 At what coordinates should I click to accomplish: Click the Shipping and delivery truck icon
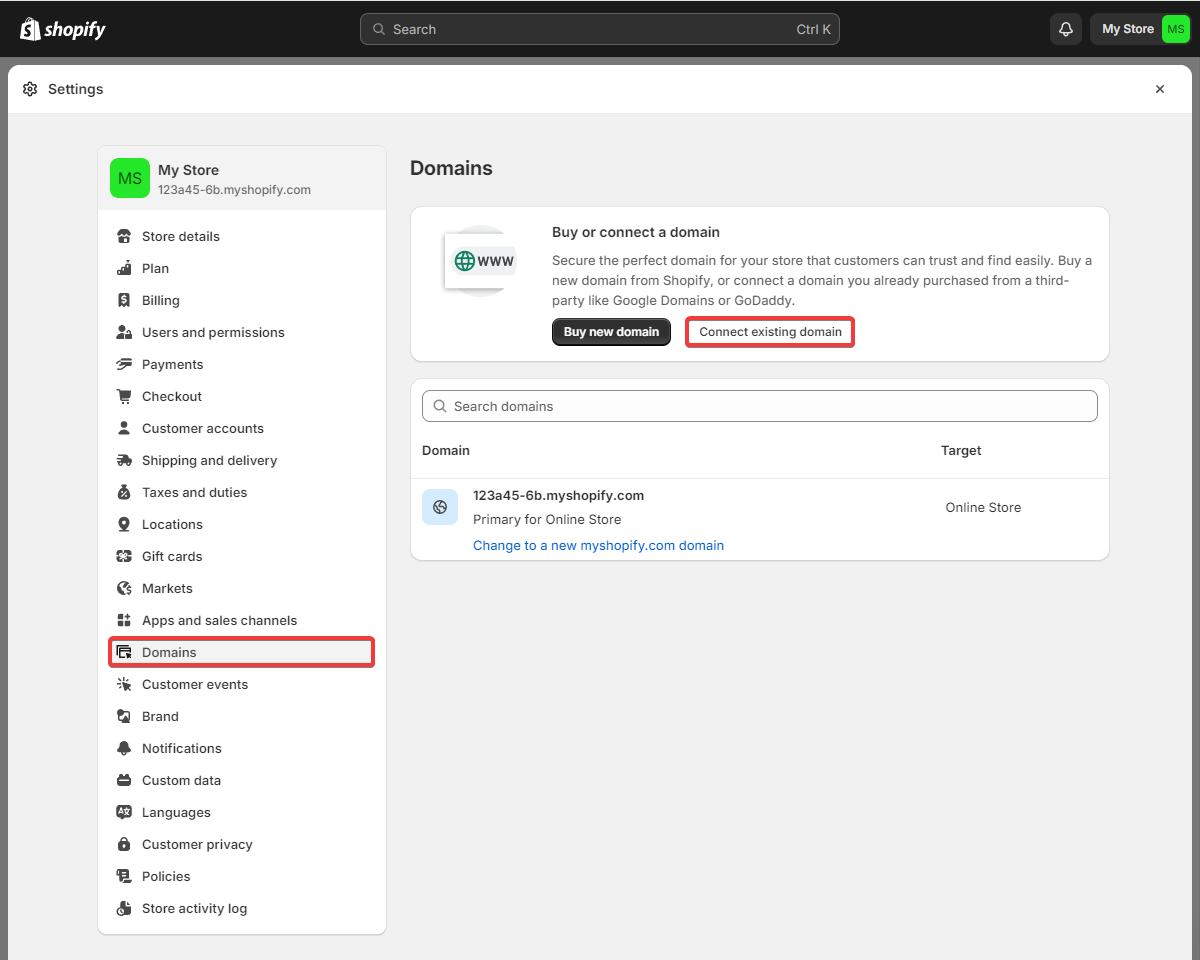[124, 460]
